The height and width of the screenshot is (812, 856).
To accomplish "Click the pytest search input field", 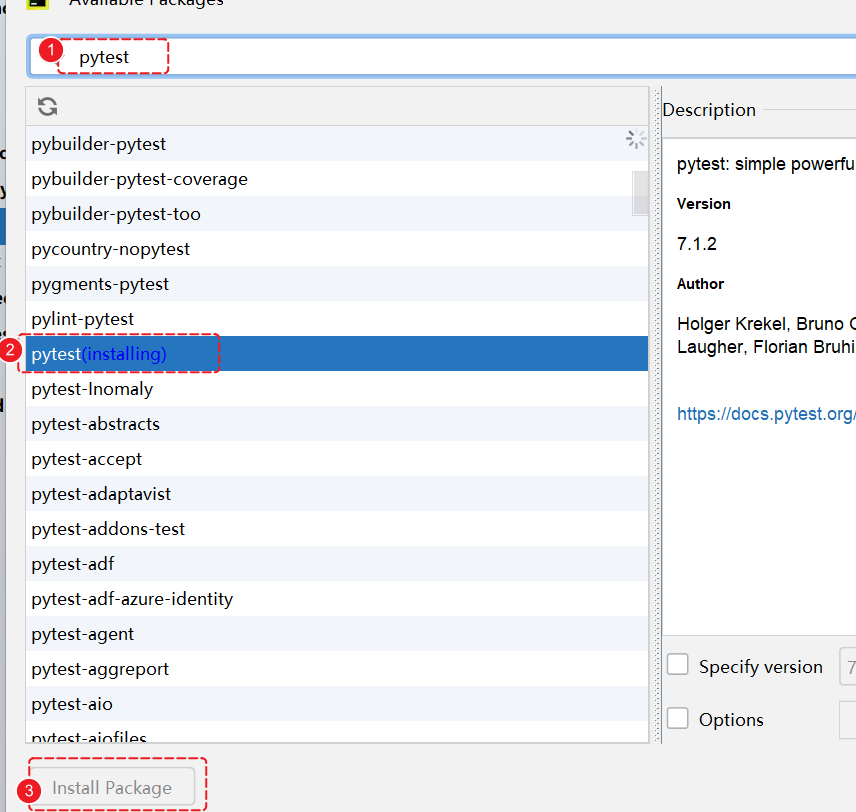I will pyautogui.click(x=442, y=57).
